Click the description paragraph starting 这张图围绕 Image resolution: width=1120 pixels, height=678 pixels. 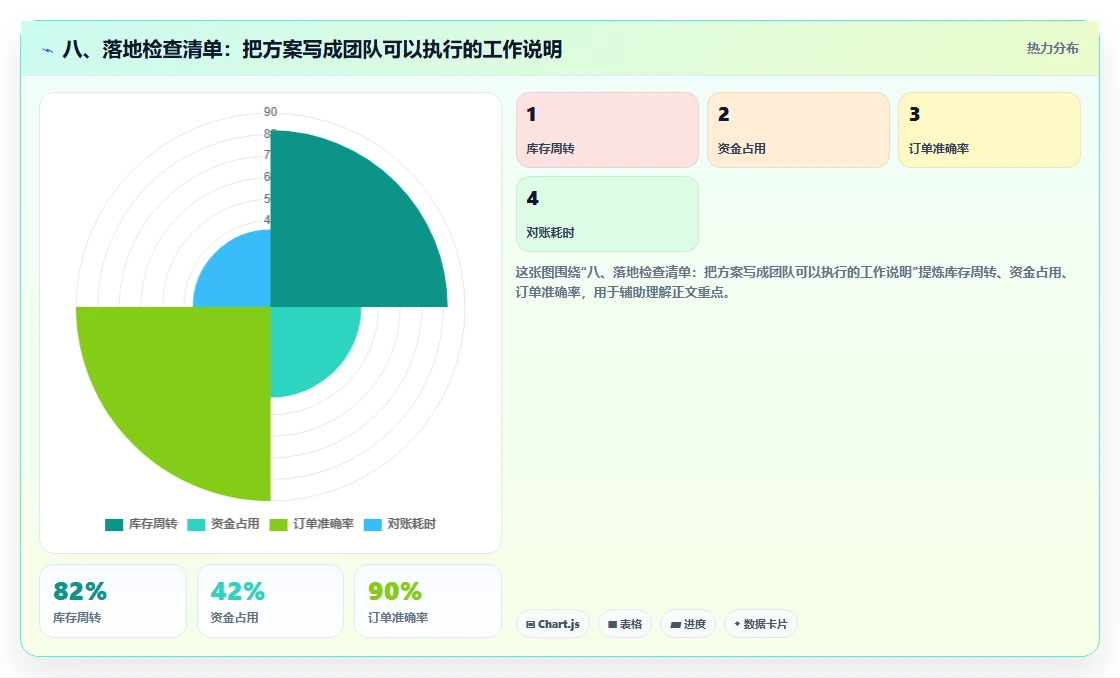pyautogui.click(x=793, y=282)
